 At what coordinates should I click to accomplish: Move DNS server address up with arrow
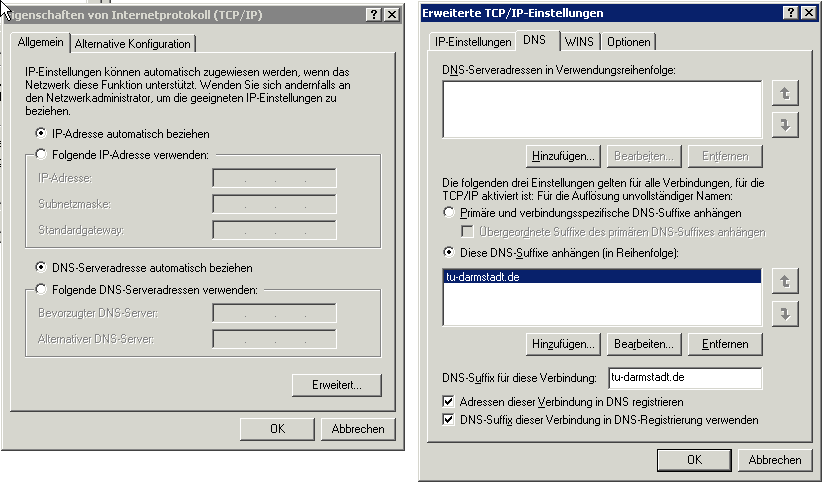786,93
